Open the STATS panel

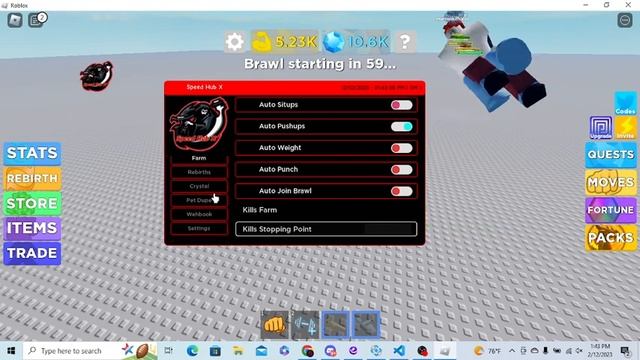[32, 153]
